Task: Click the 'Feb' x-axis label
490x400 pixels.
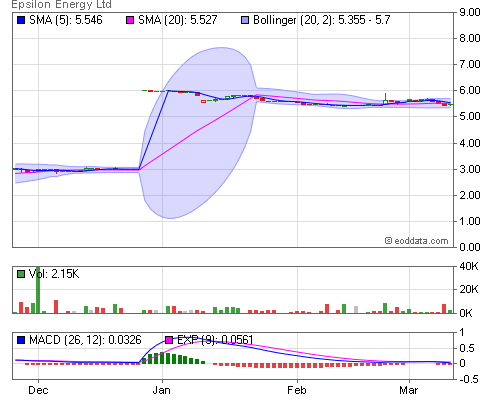Action: tap(297, 390)
